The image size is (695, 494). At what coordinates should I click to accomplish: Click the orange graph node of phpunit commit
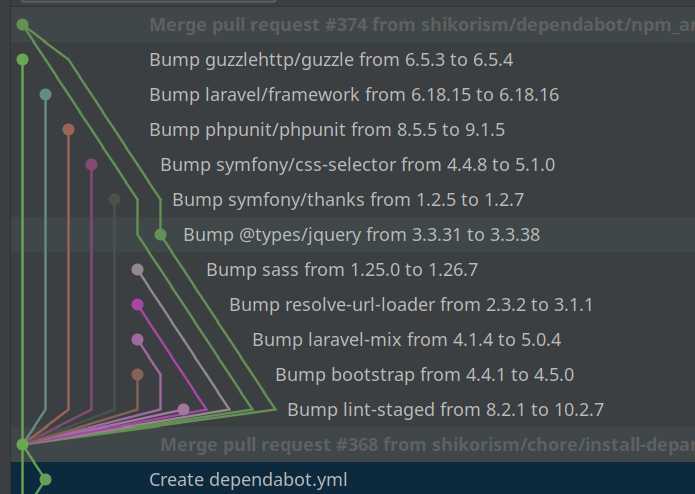(68, 130)
